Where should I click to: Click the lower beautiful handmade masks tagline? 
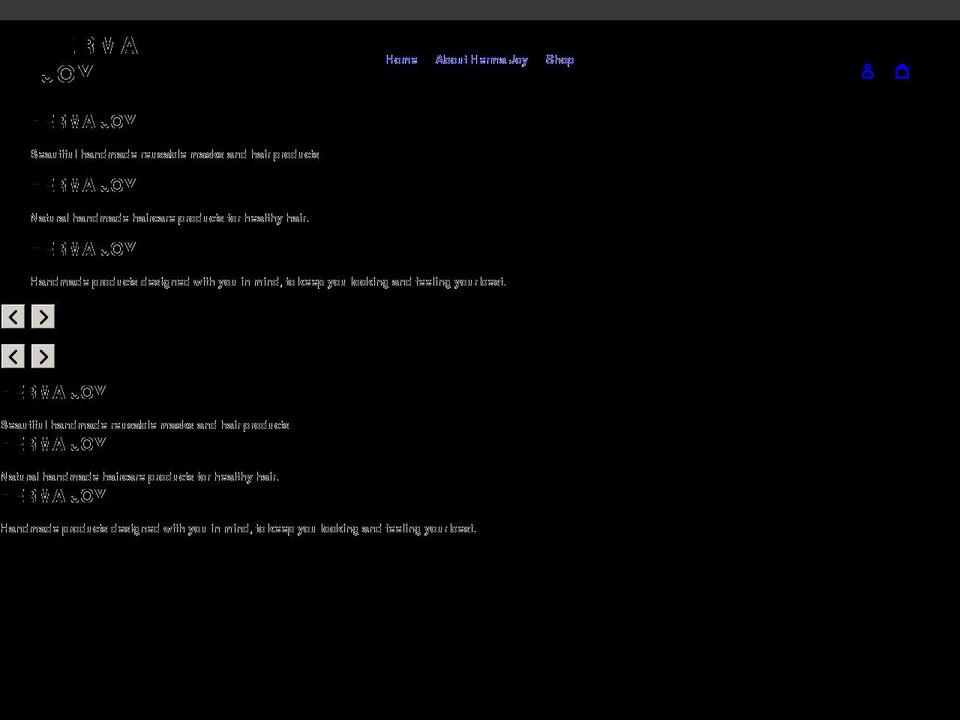click(x=144, y=424)
